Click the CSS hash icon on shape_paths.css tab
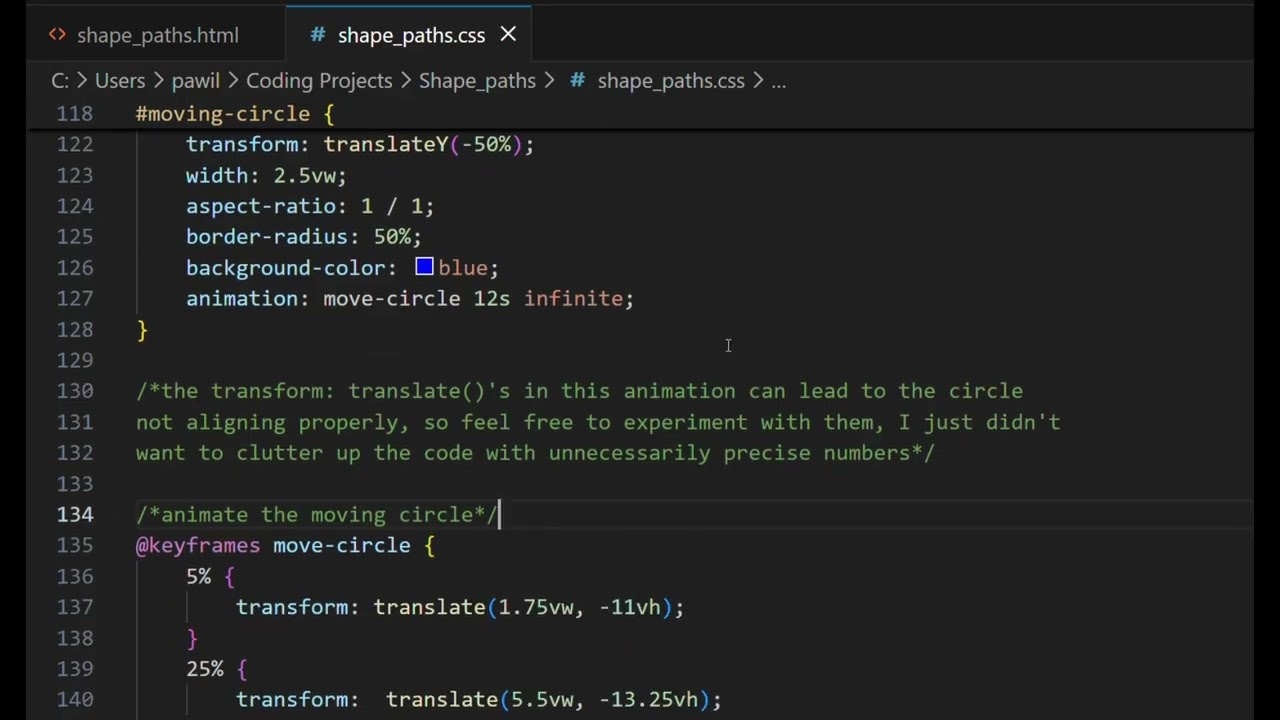This screenshot has height=720, width=1280. click(318, 35)
